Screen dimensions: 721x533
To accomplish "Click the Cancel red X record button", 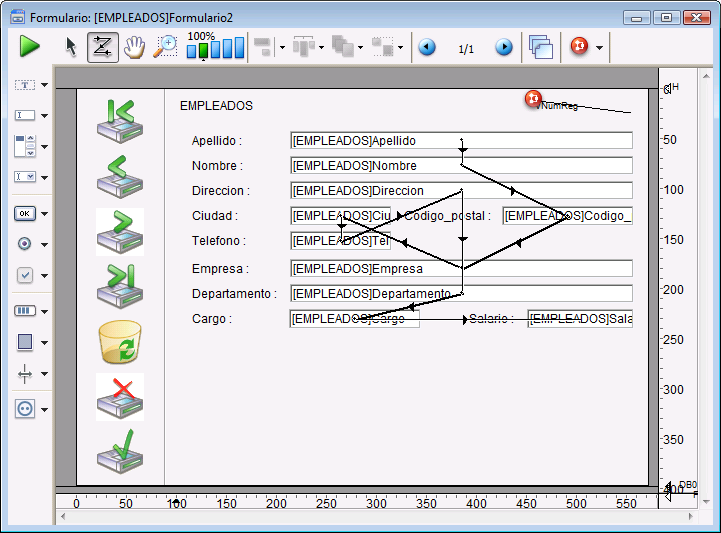I will 120,397.
